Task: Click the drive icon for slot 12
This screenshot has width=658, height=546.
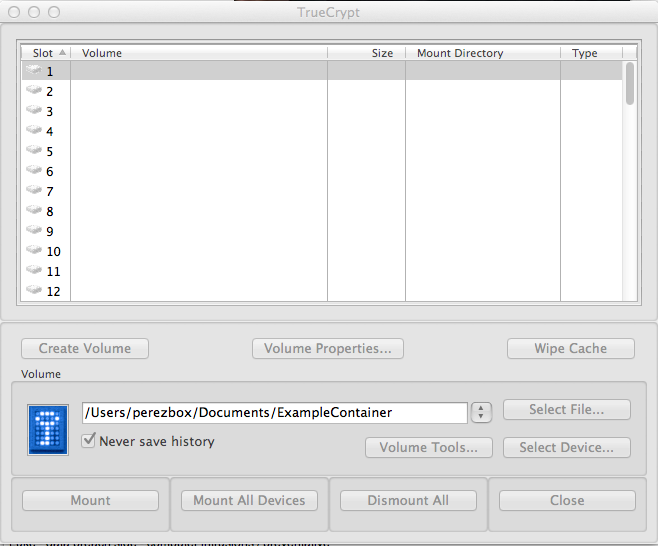Action: 34,290
